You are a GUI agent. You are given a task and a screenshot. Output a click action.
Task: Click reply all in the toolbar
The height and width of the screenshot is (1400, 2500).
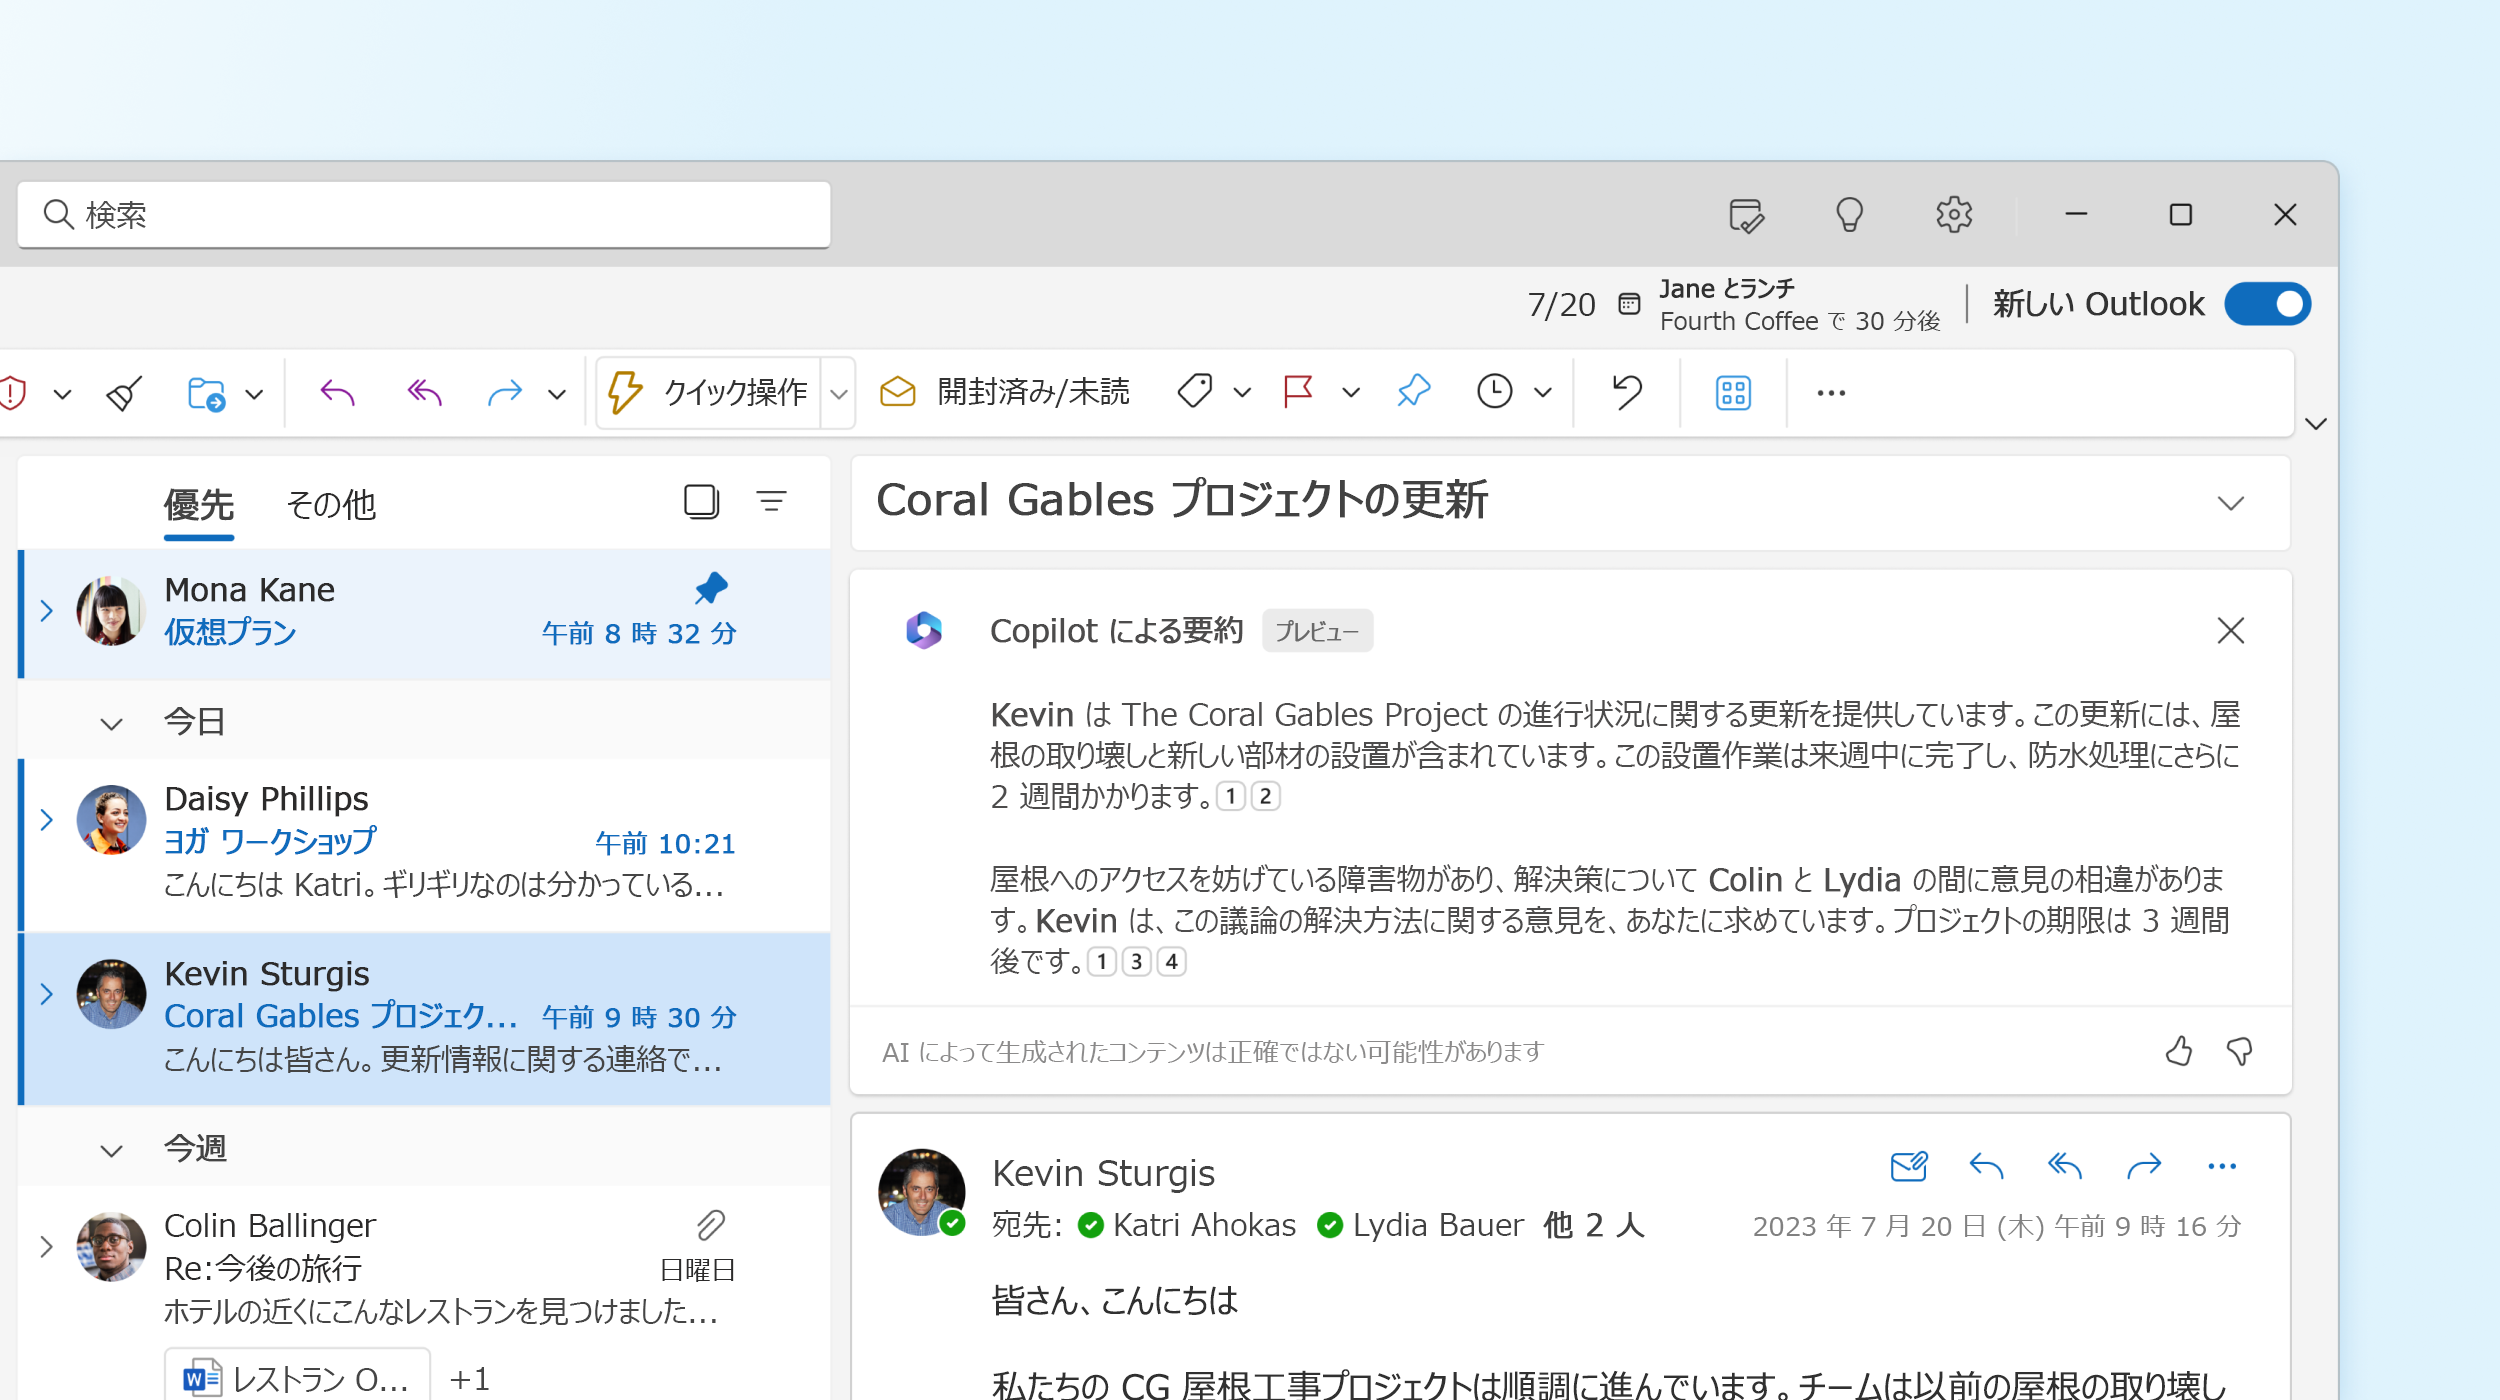pyautogui.click(x=424, y=392)
